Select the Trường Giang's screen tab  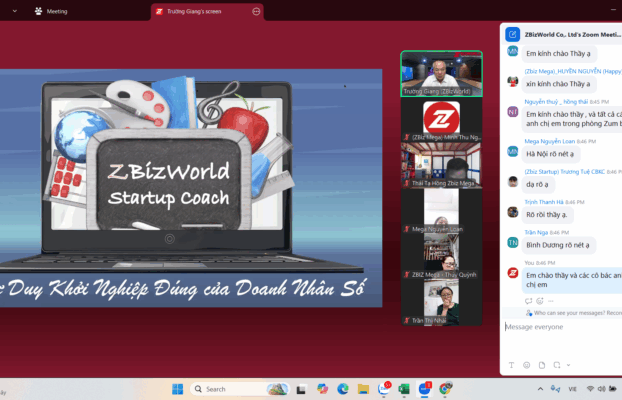[207, 12]
